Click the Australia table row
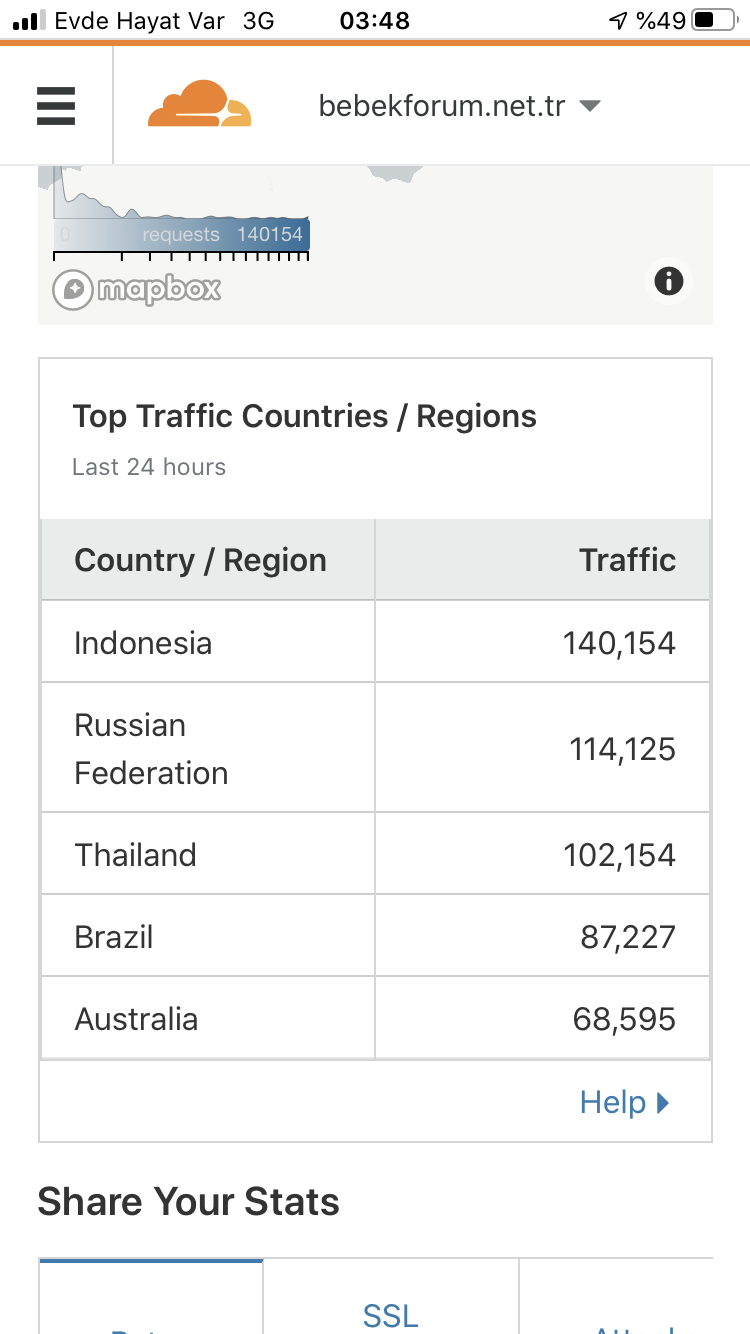This screenshot has width=750, height=1334. point(375,1018)
